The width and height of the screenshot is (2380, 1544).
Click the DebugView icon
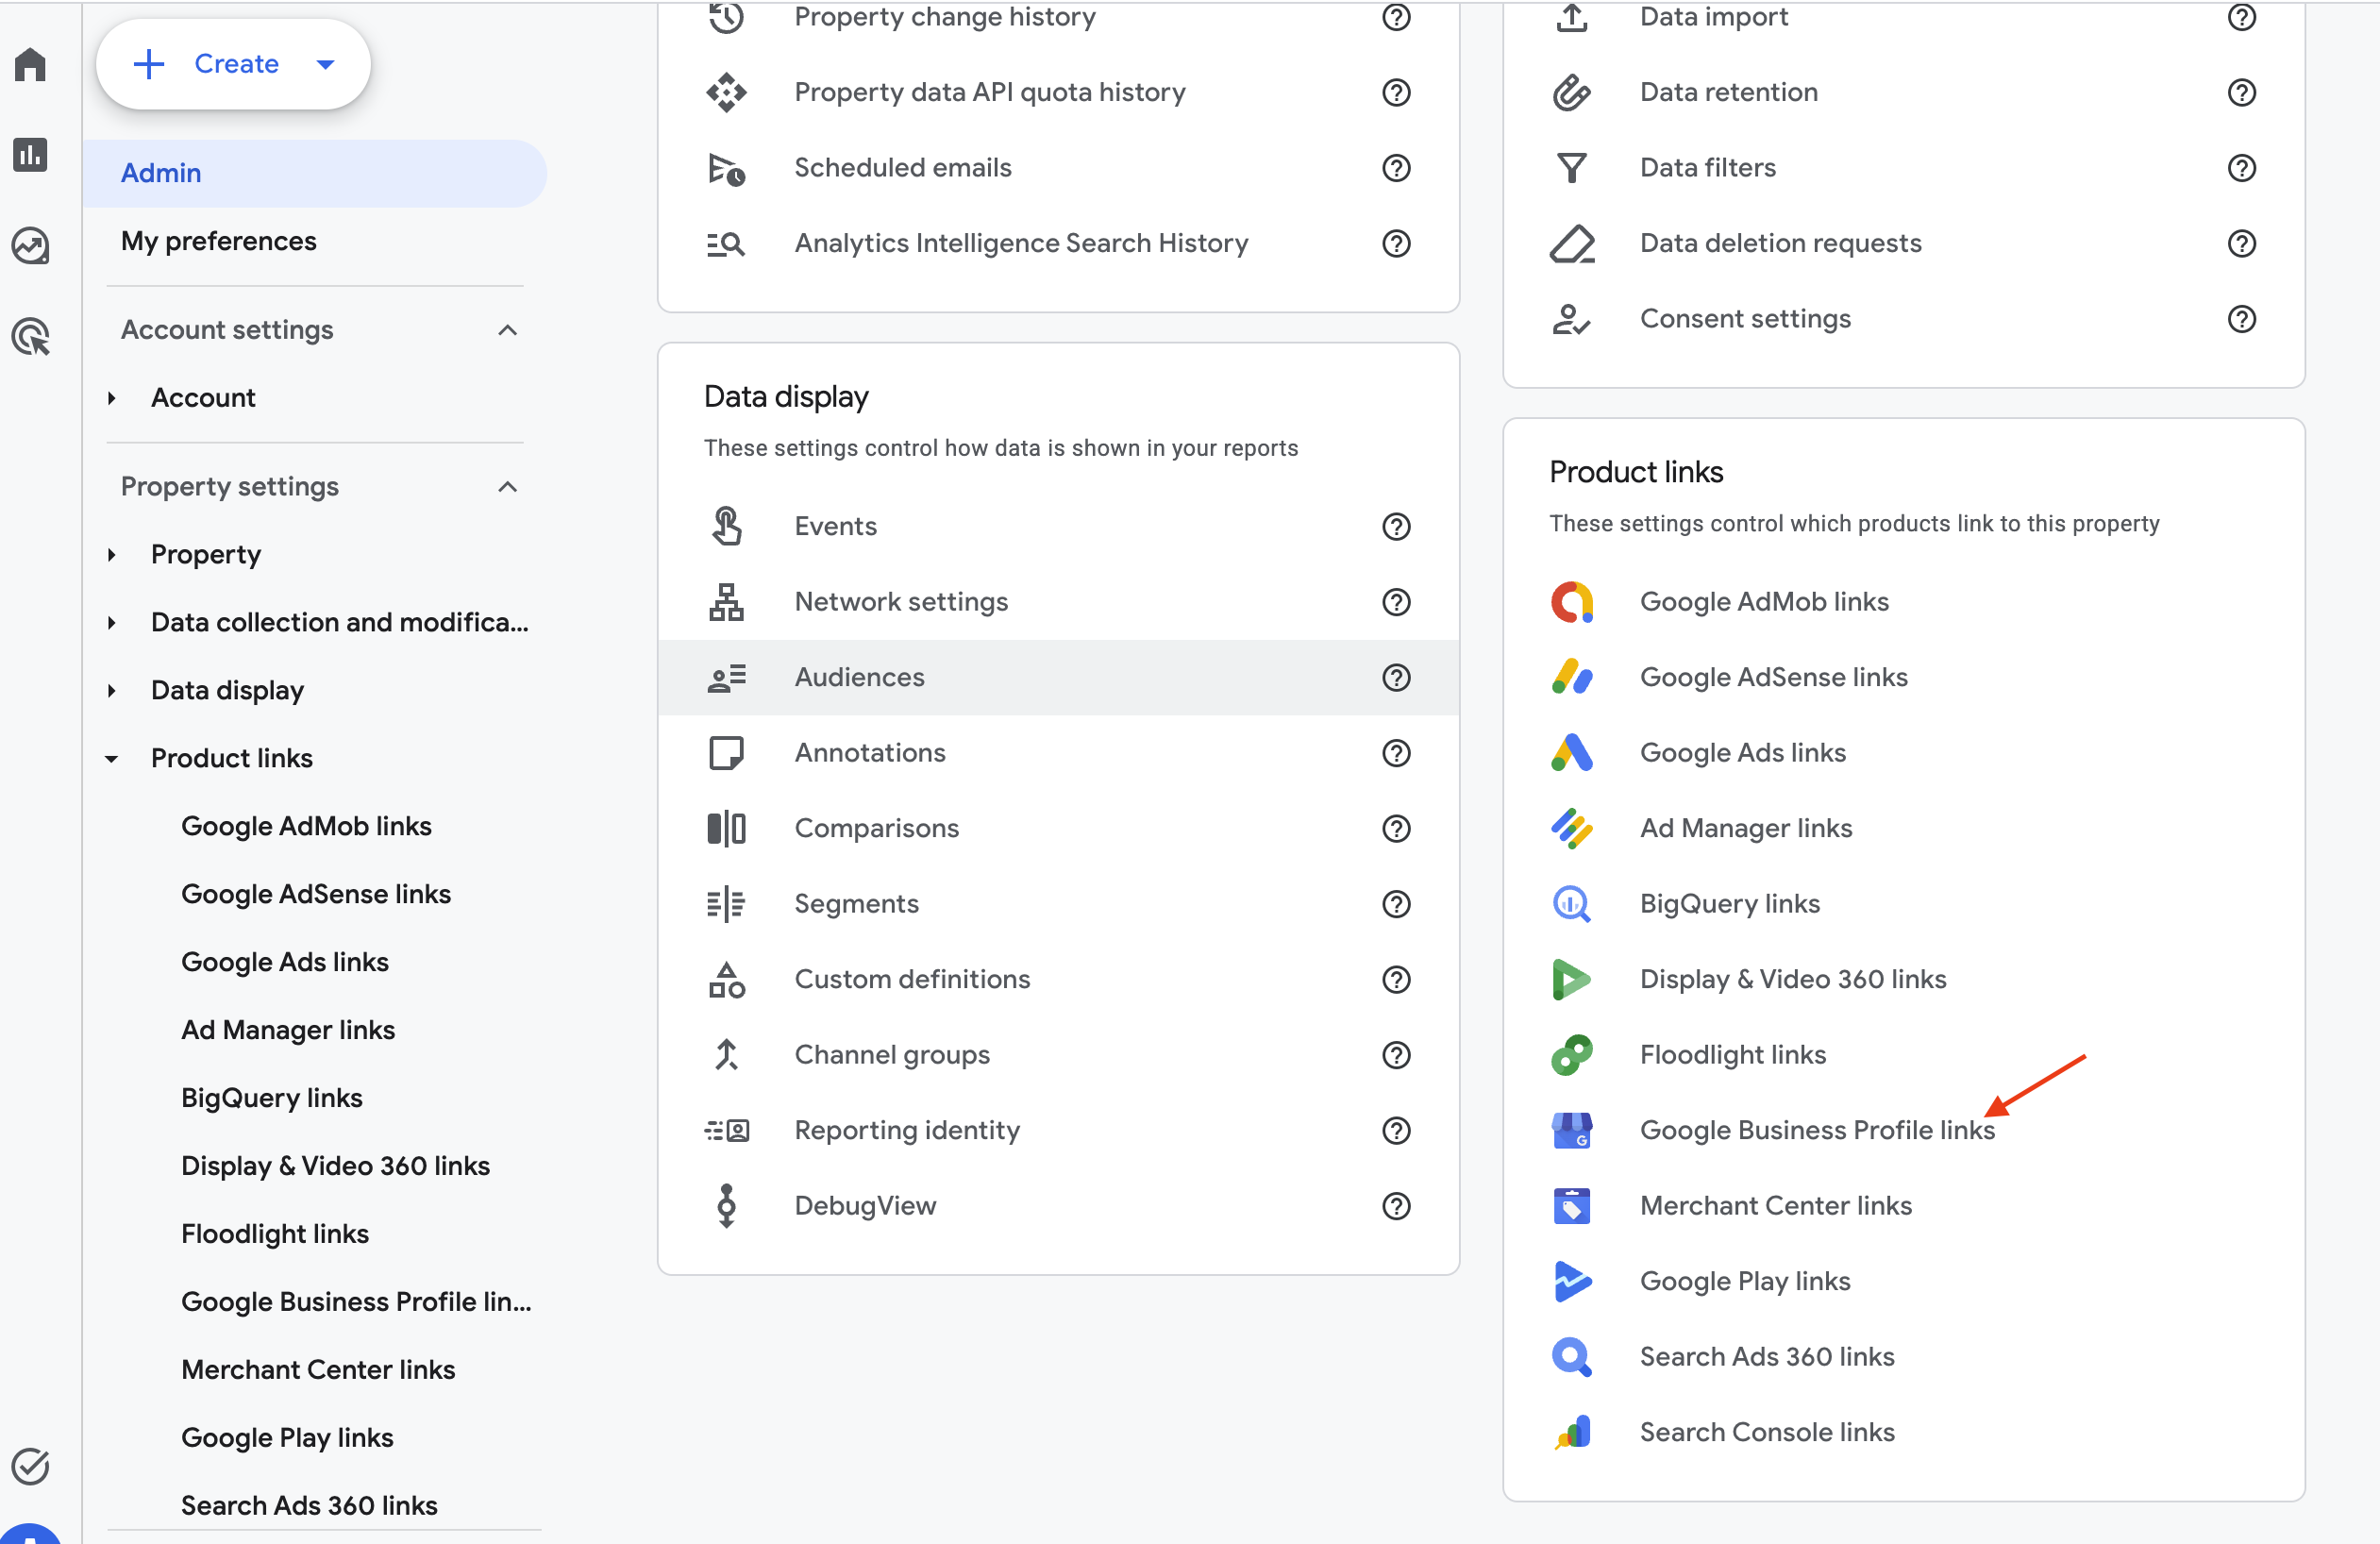coord(727,1206)
